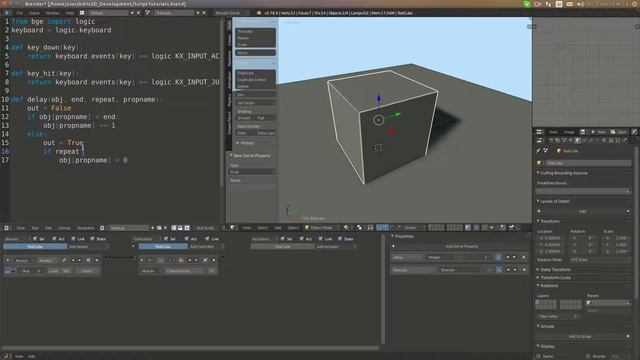
Task: Open Object tab in properties editor
Action: 578,140
